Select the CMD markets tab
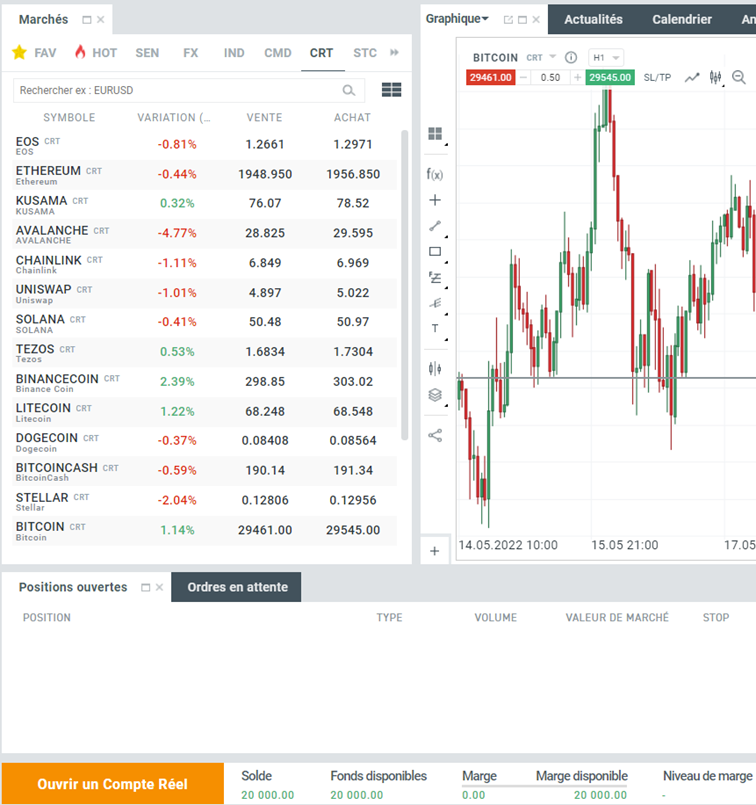This screenshot has height=805, width=756. pos(278,52)
